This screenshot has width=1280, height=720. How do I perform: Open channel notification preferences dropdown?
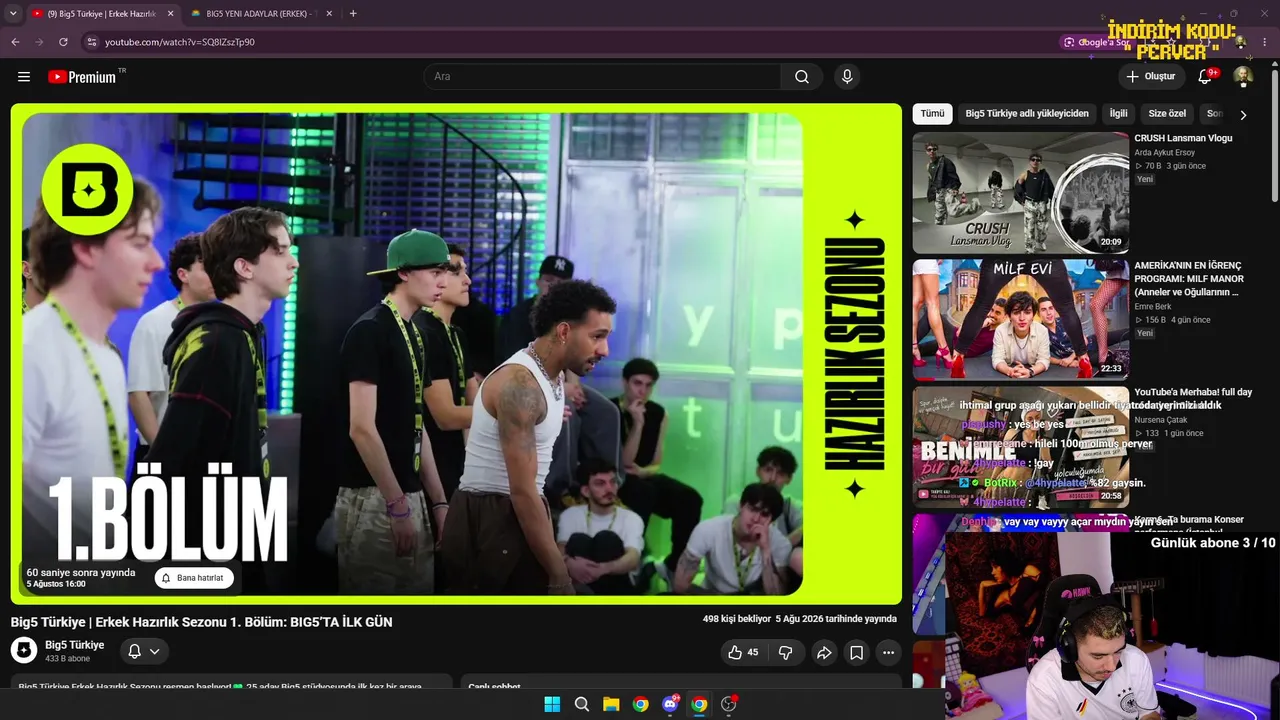[x=144, y=651]
